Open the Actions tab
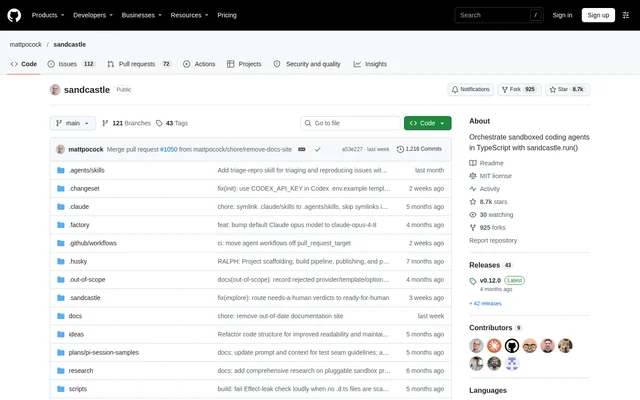The width and height of the screenshot is (640, 400). click(x=199, y=64)
